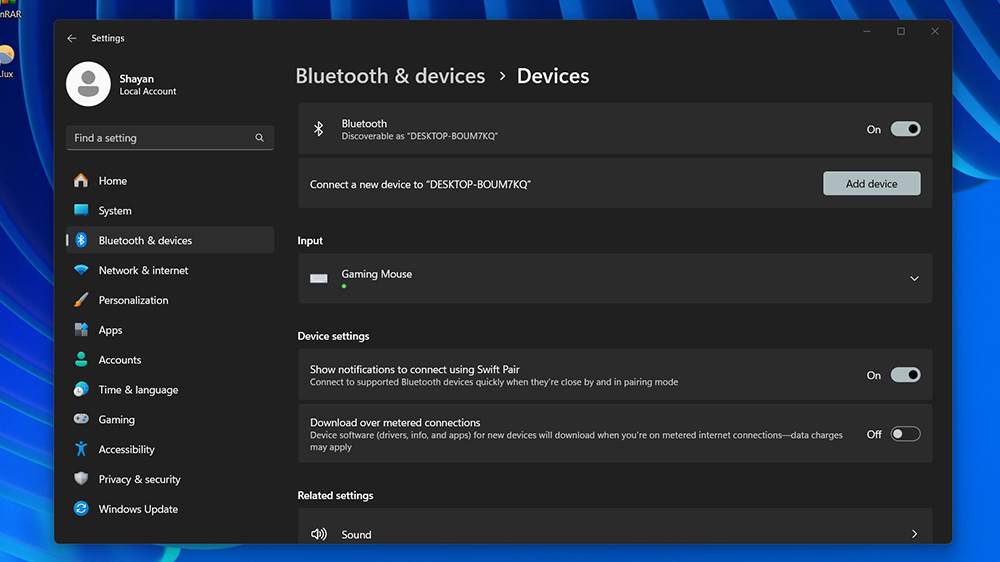Click the Gaming controller icon in sidebar
1000x562 pixels.
click(x=81, y=419)
